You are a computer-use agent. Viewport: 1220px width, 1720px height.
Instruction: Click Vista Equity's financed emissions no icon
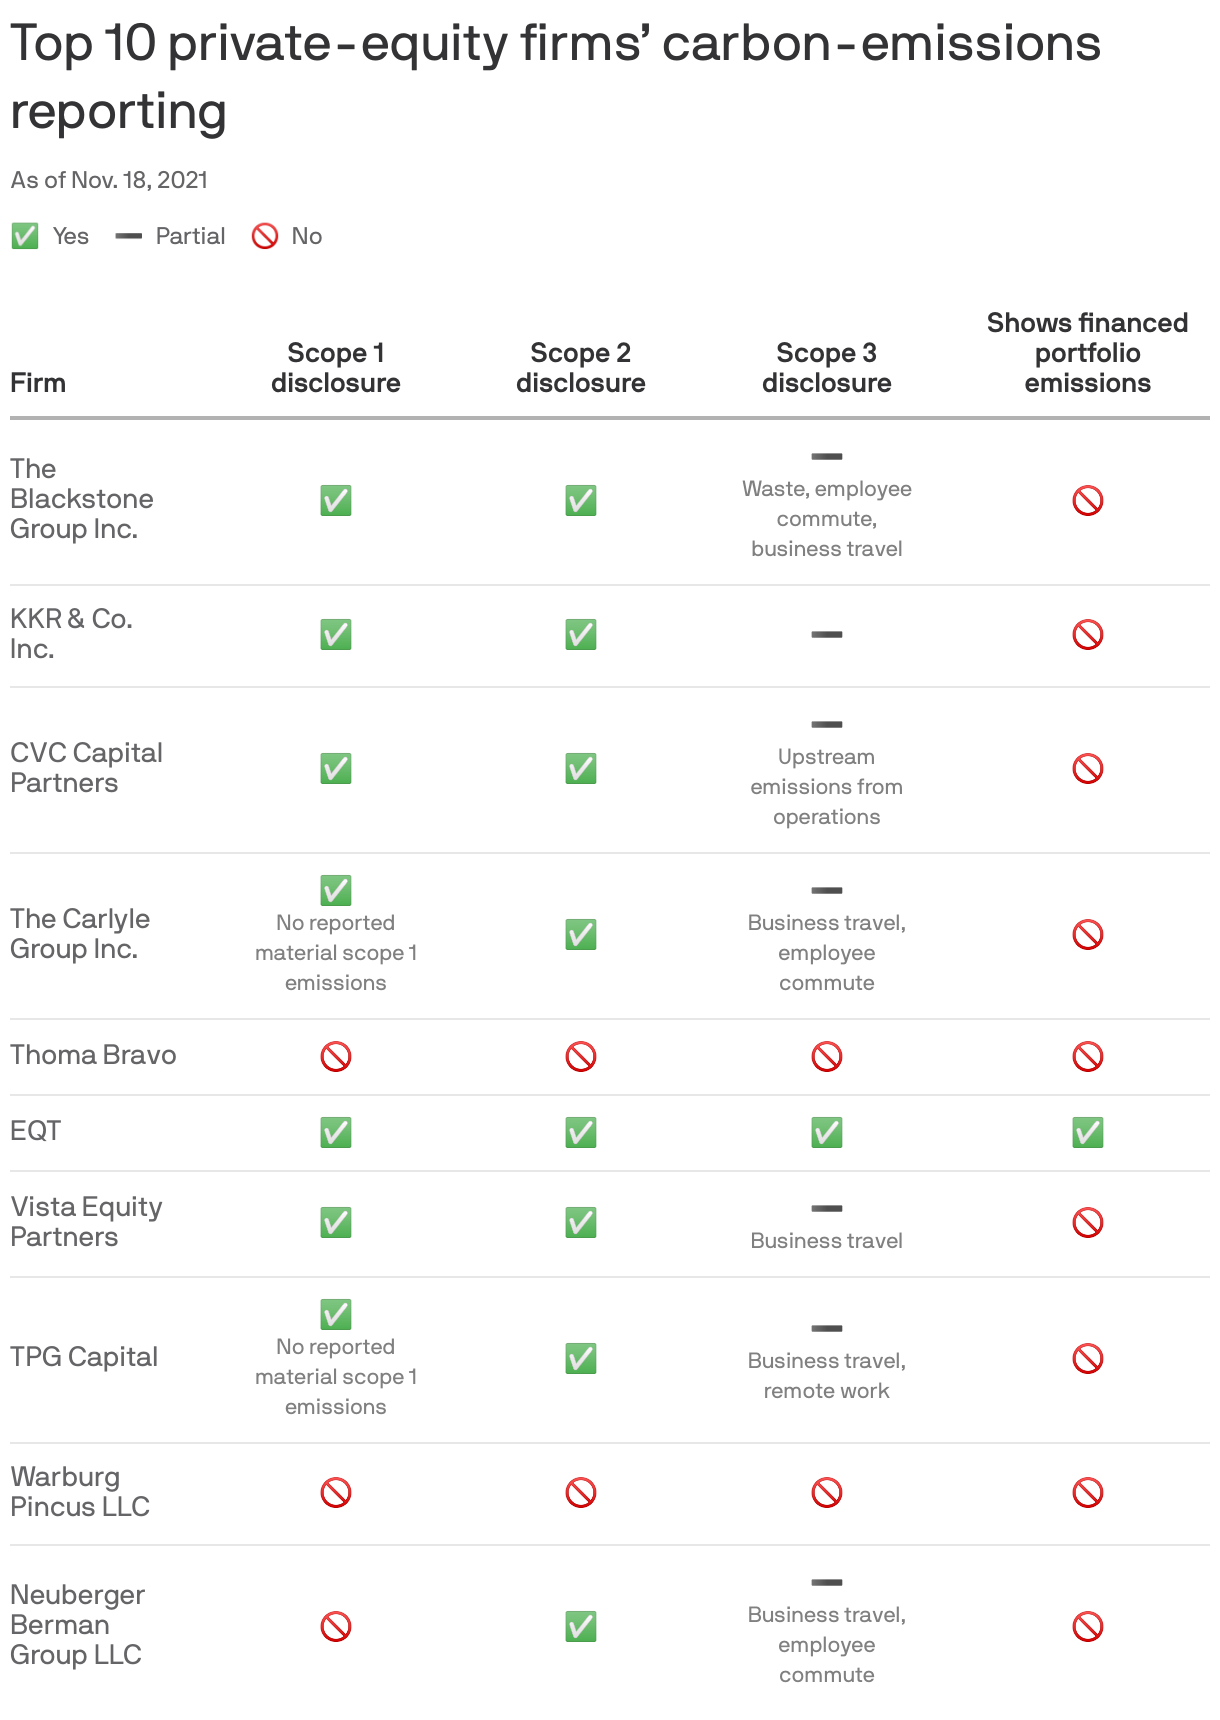click(1088, 1222)
